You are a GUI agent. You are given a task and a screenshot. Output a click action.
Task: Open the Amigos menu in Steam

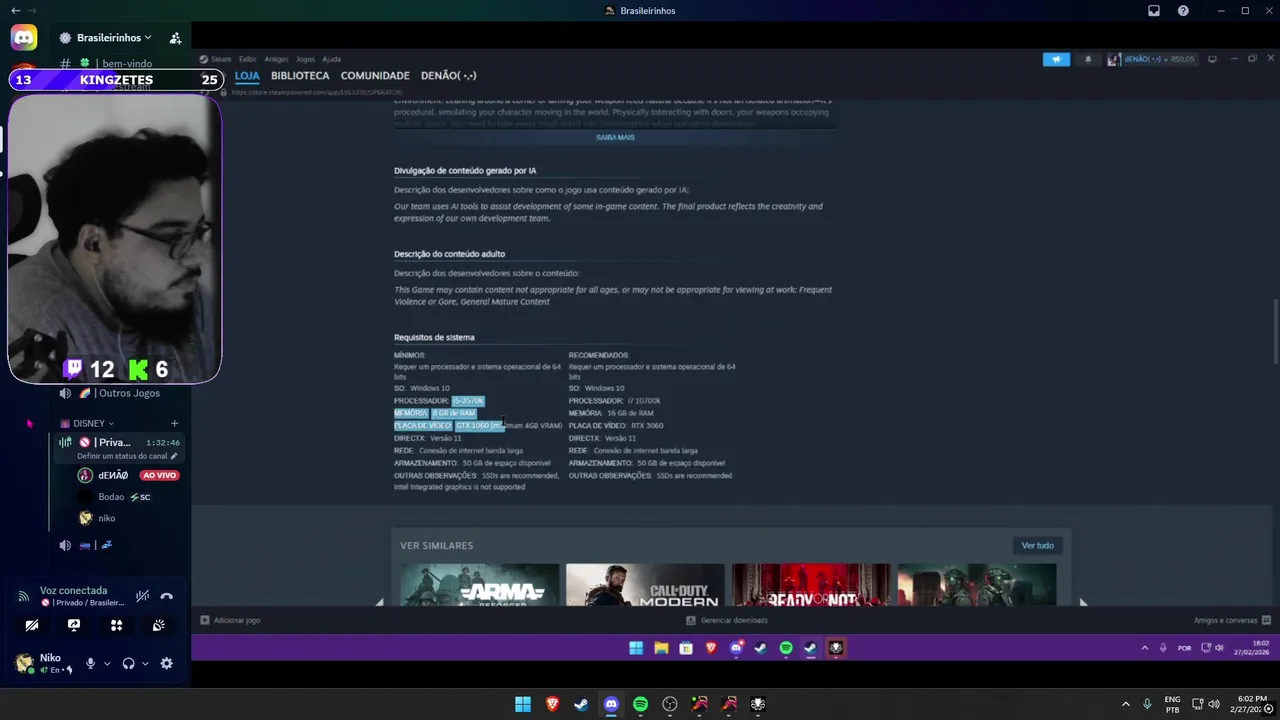[276, 59]
